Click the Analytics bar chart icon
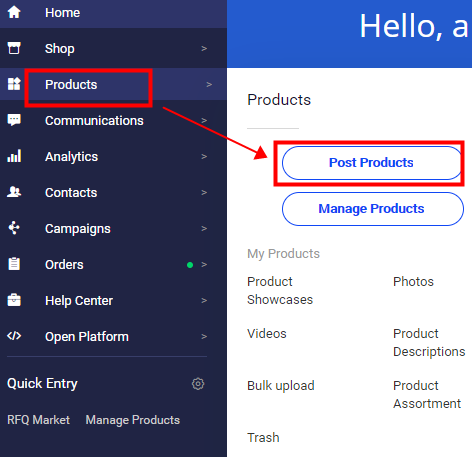This screenshot has height=457, width=472. [x=14, y=156]
